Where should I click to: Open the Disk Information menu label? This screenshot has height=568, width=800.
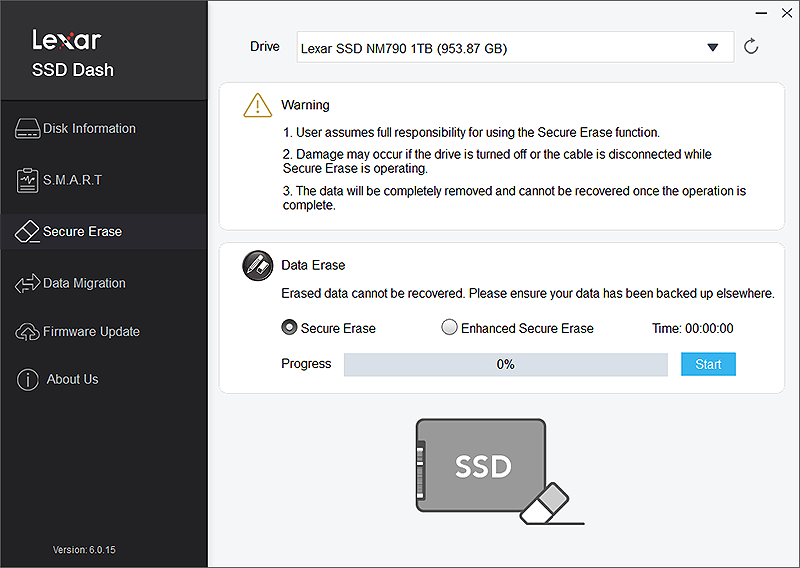[89, 128]
